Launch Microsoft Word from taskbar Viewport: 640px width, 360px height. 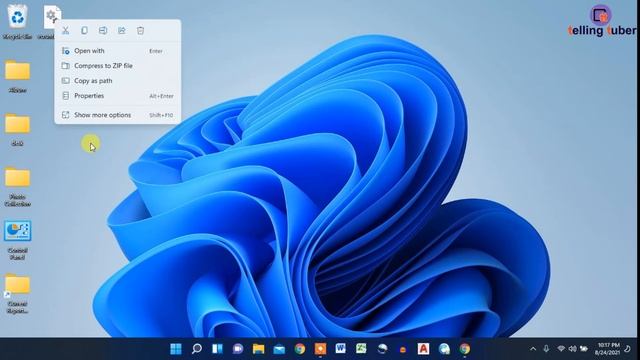click(x=341, y=349)
